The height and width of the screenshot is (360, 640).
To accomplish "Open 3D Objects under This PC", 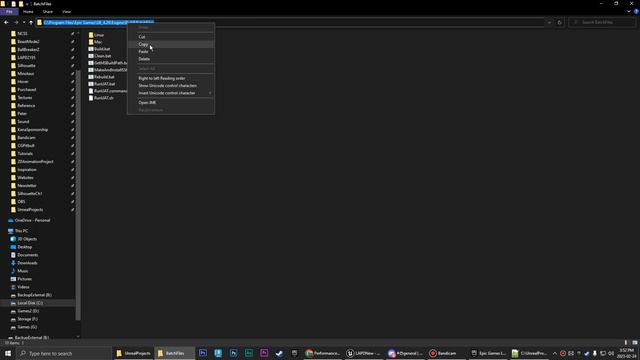I will pos(27,239).
